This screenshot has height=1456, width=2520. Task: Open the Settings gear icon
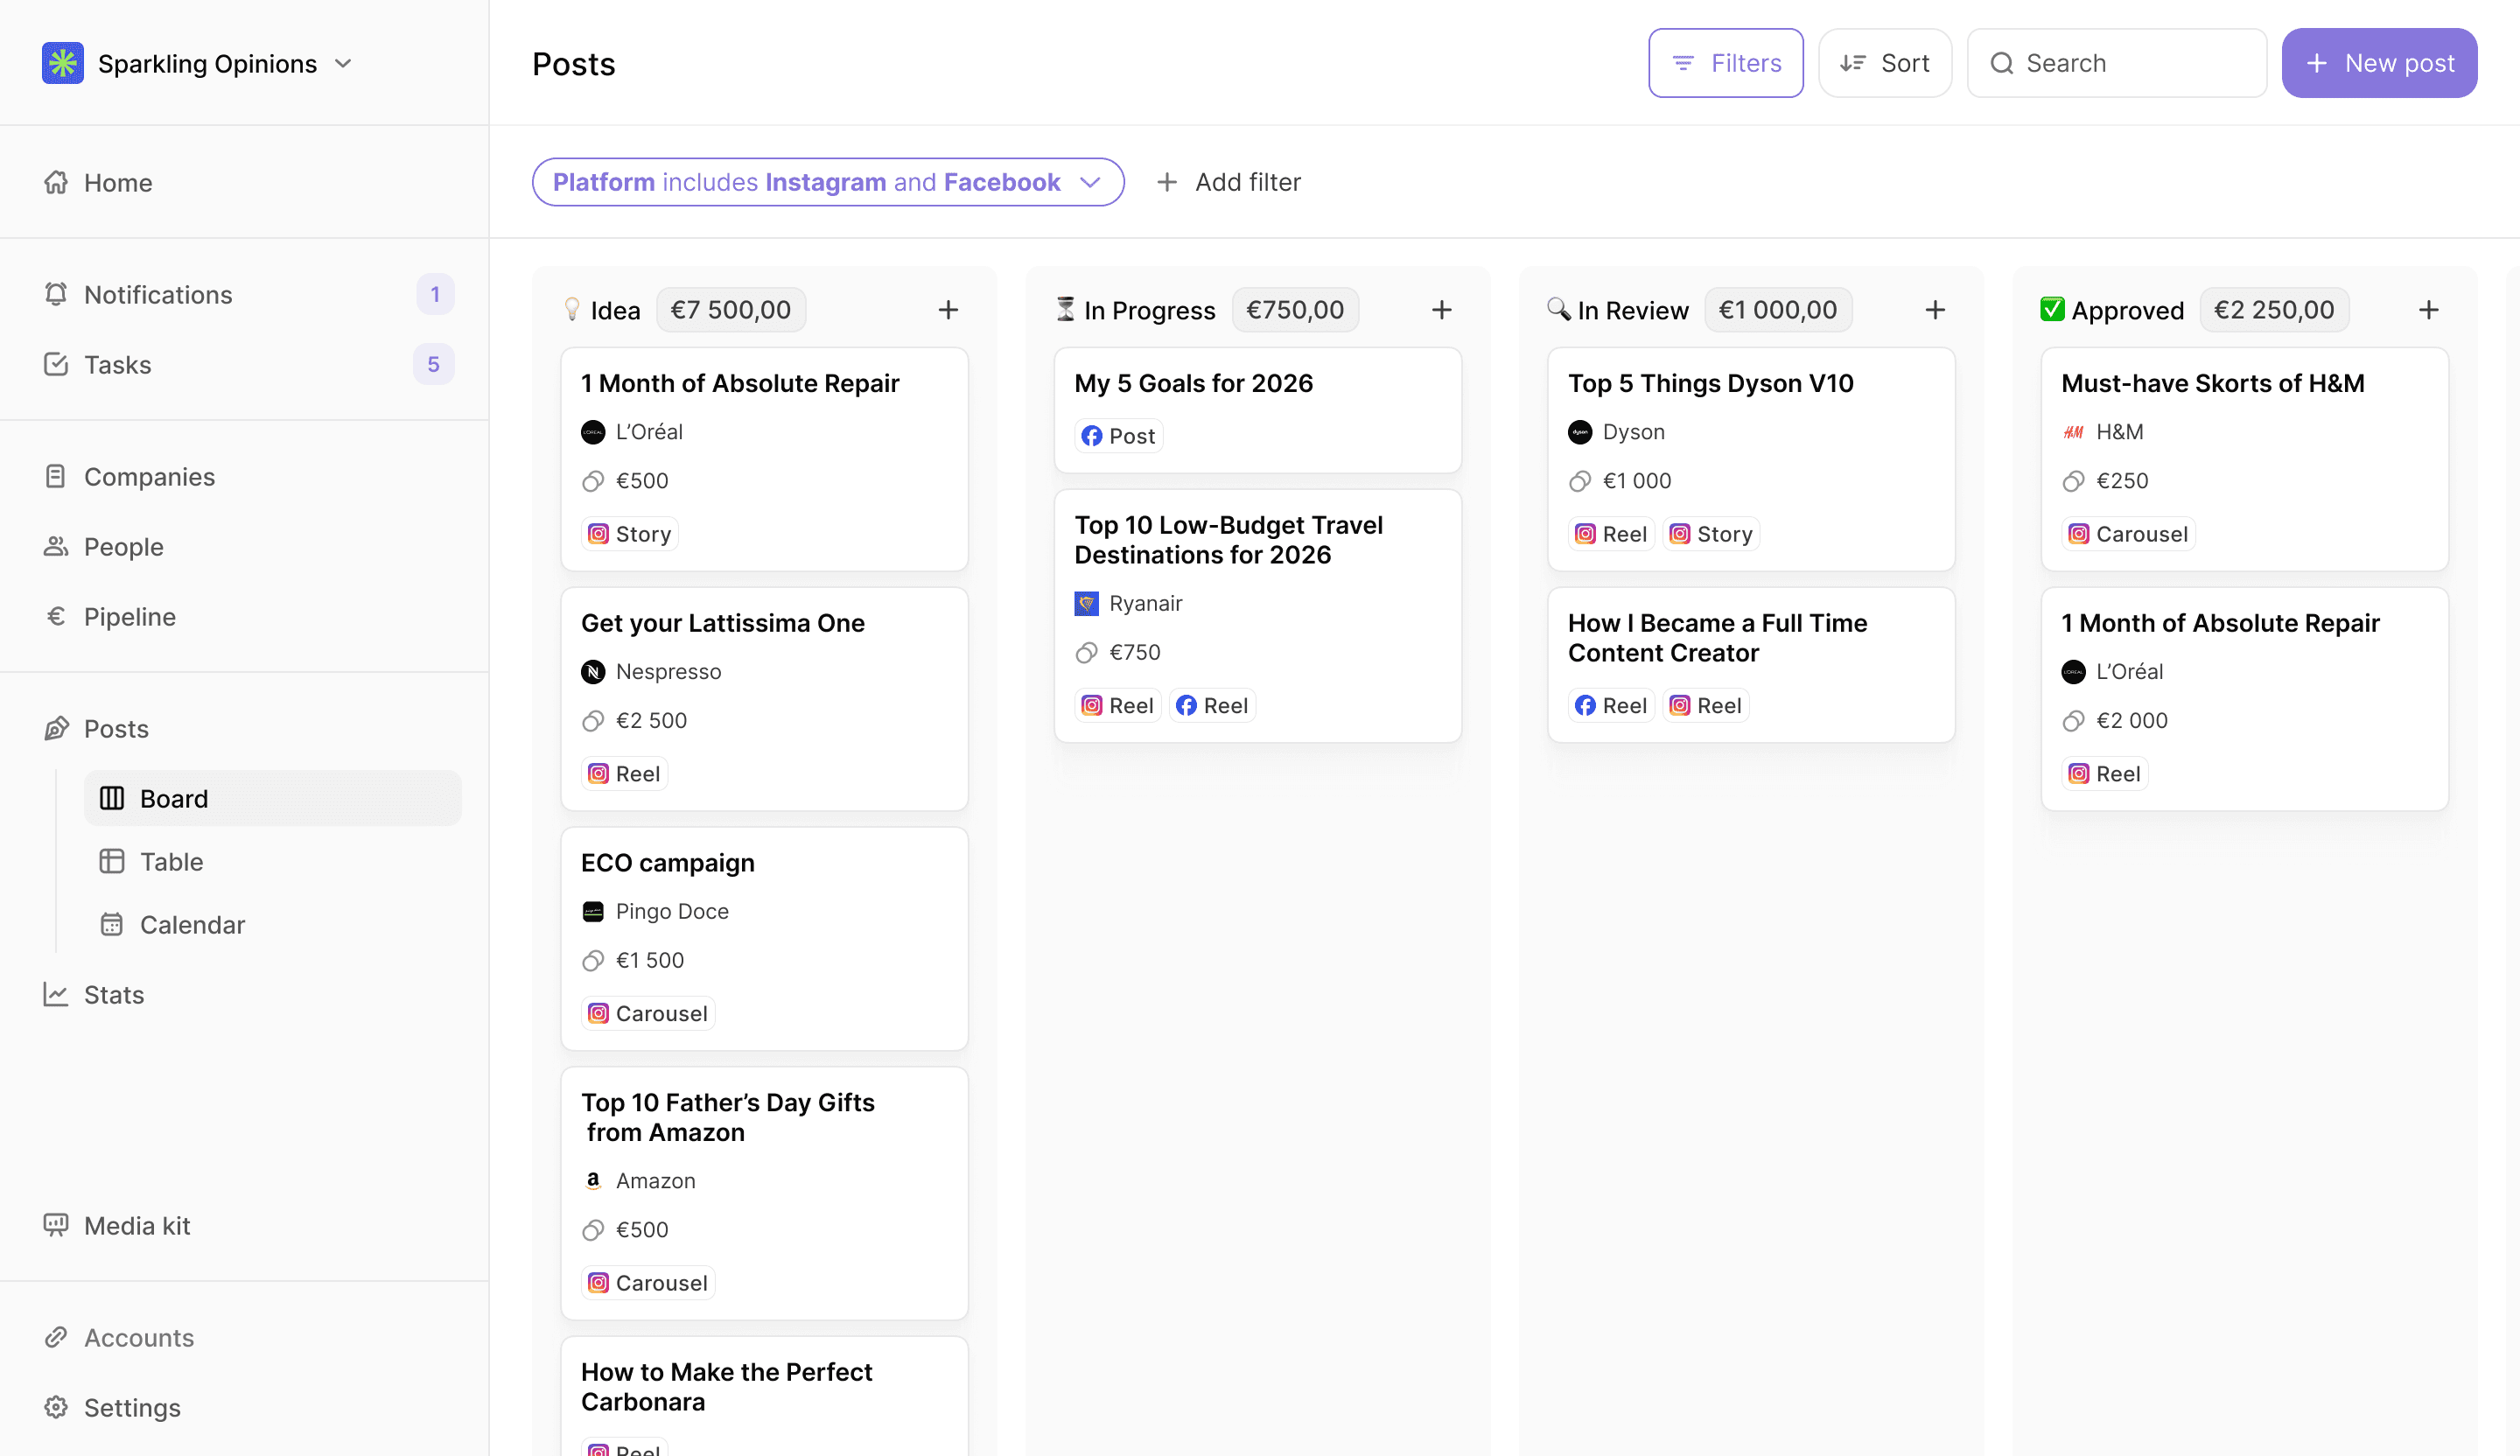tap(57, 1407)
